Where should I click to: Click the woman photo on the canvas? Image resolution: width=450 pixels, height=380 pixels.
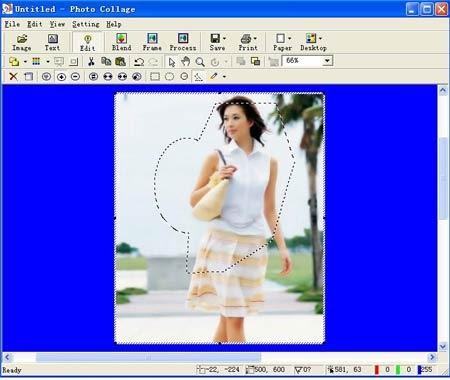click(219, 218)
